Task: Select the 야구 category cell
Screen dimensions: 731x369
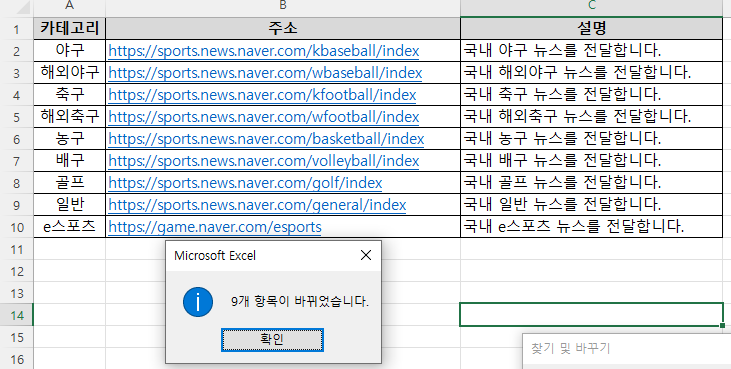Action: coord(69,51)
